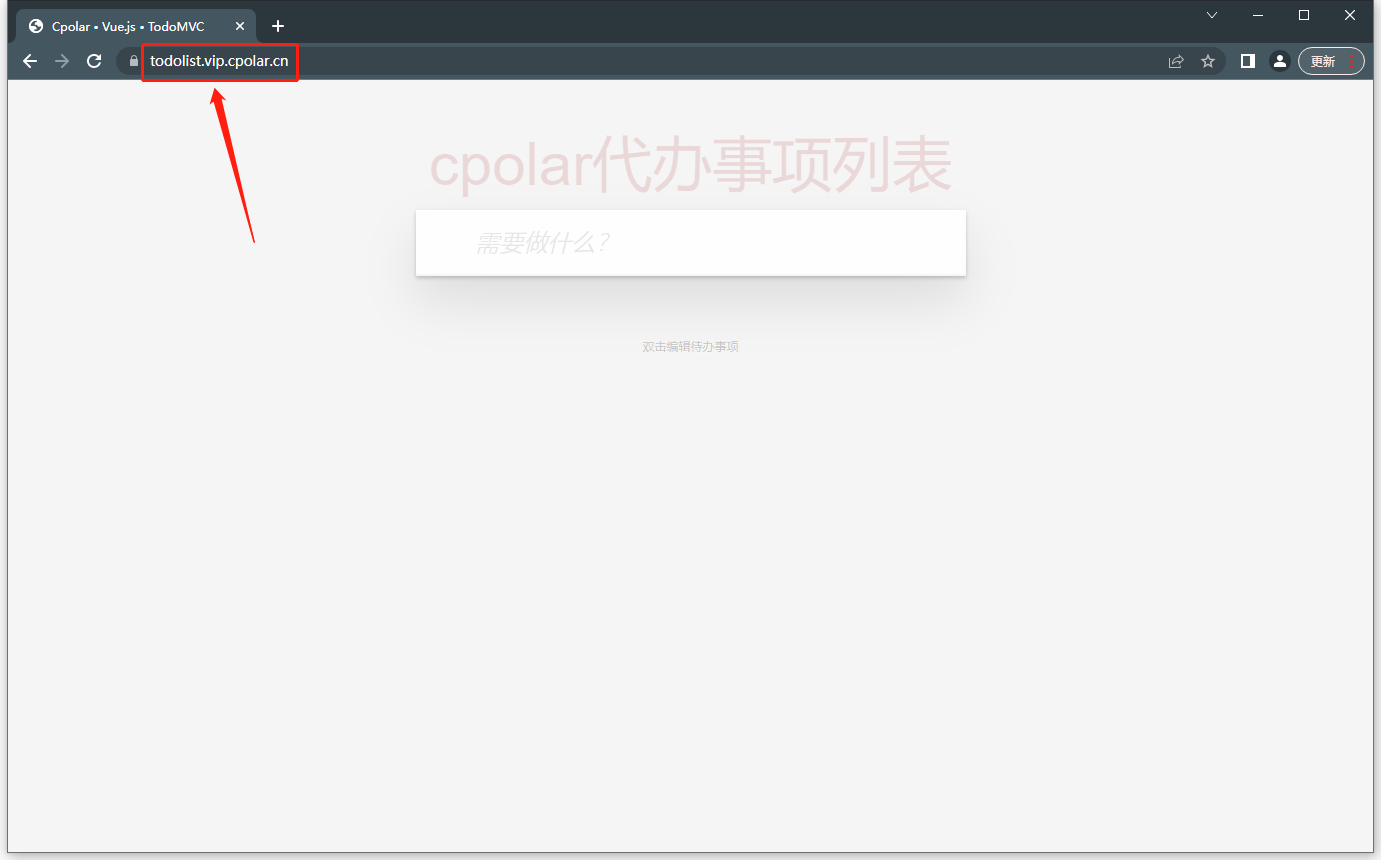Bookmark this page using the star icon

[1208, 60]
